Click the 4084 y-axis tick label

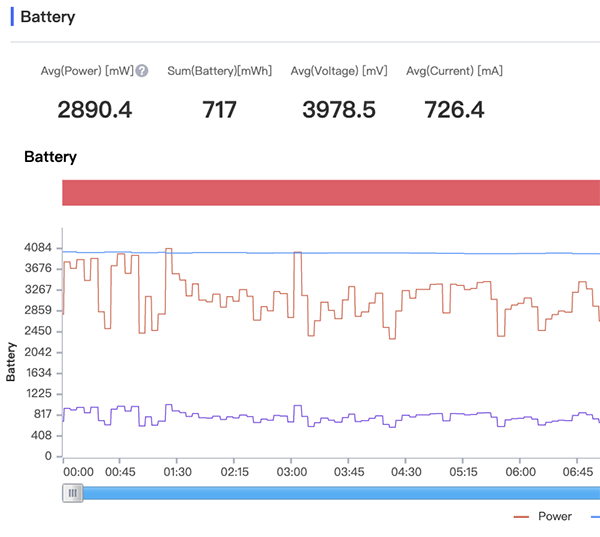click(x=37, y=248)
